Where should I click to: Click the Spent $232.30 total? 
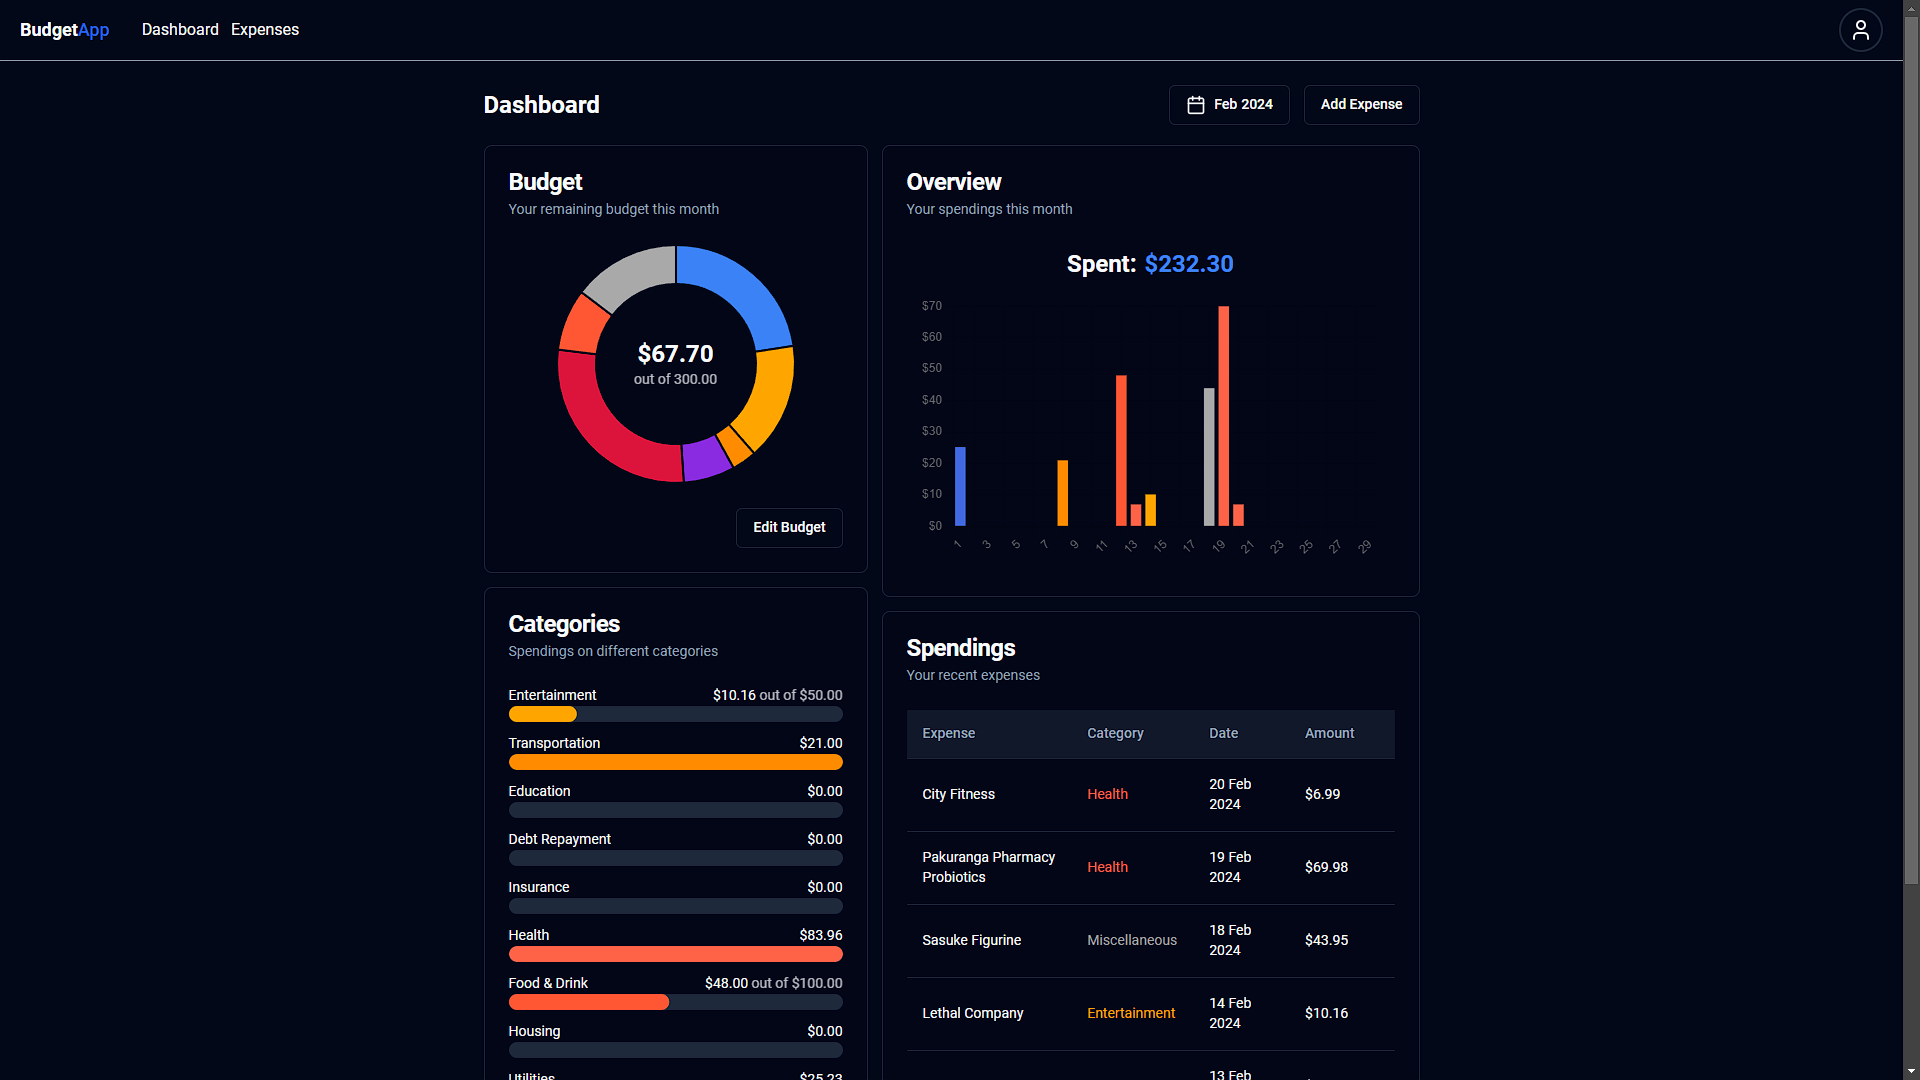[1150, 264]
